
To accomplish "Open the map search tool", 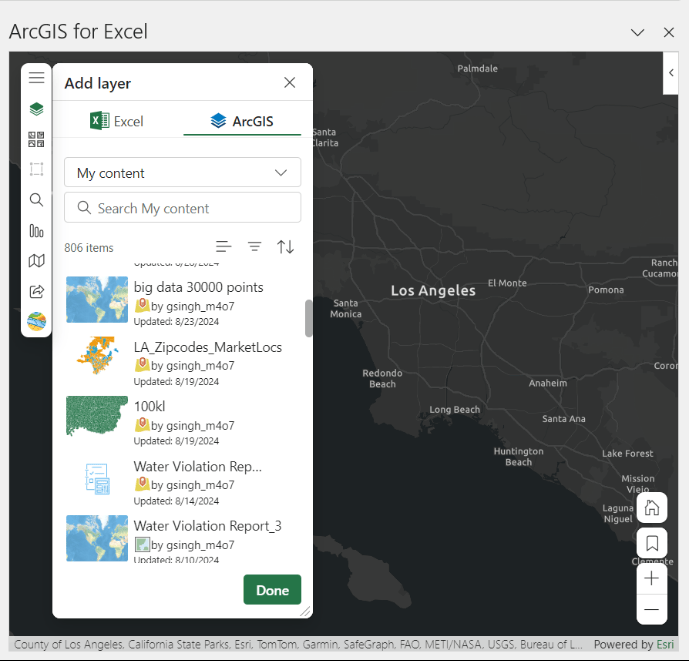I will click(x=36, y=200).
